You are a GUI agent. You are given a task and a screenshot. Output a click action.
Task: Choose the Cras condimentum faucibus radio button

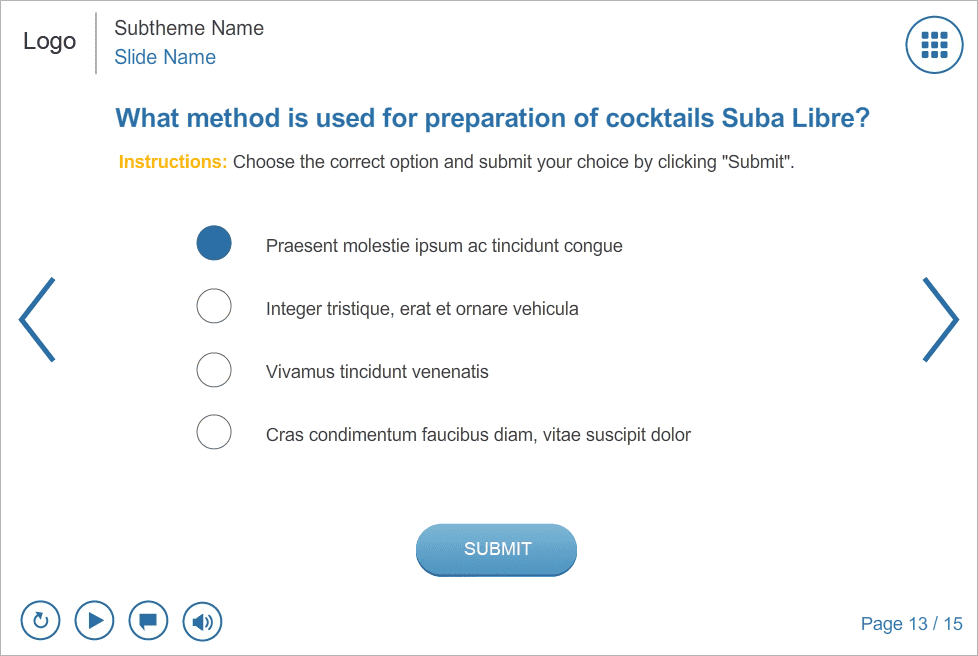214,432
